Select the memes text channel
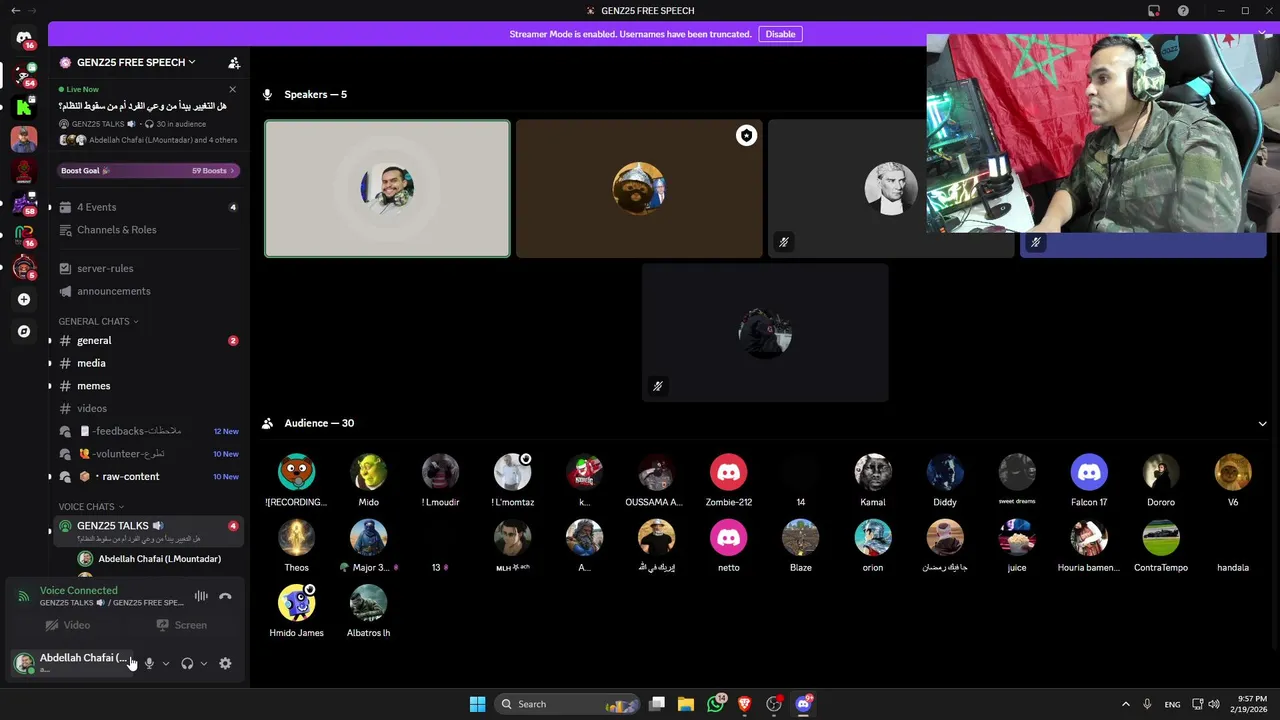Viewport: 1280px width, 720px height. (148, 386)
